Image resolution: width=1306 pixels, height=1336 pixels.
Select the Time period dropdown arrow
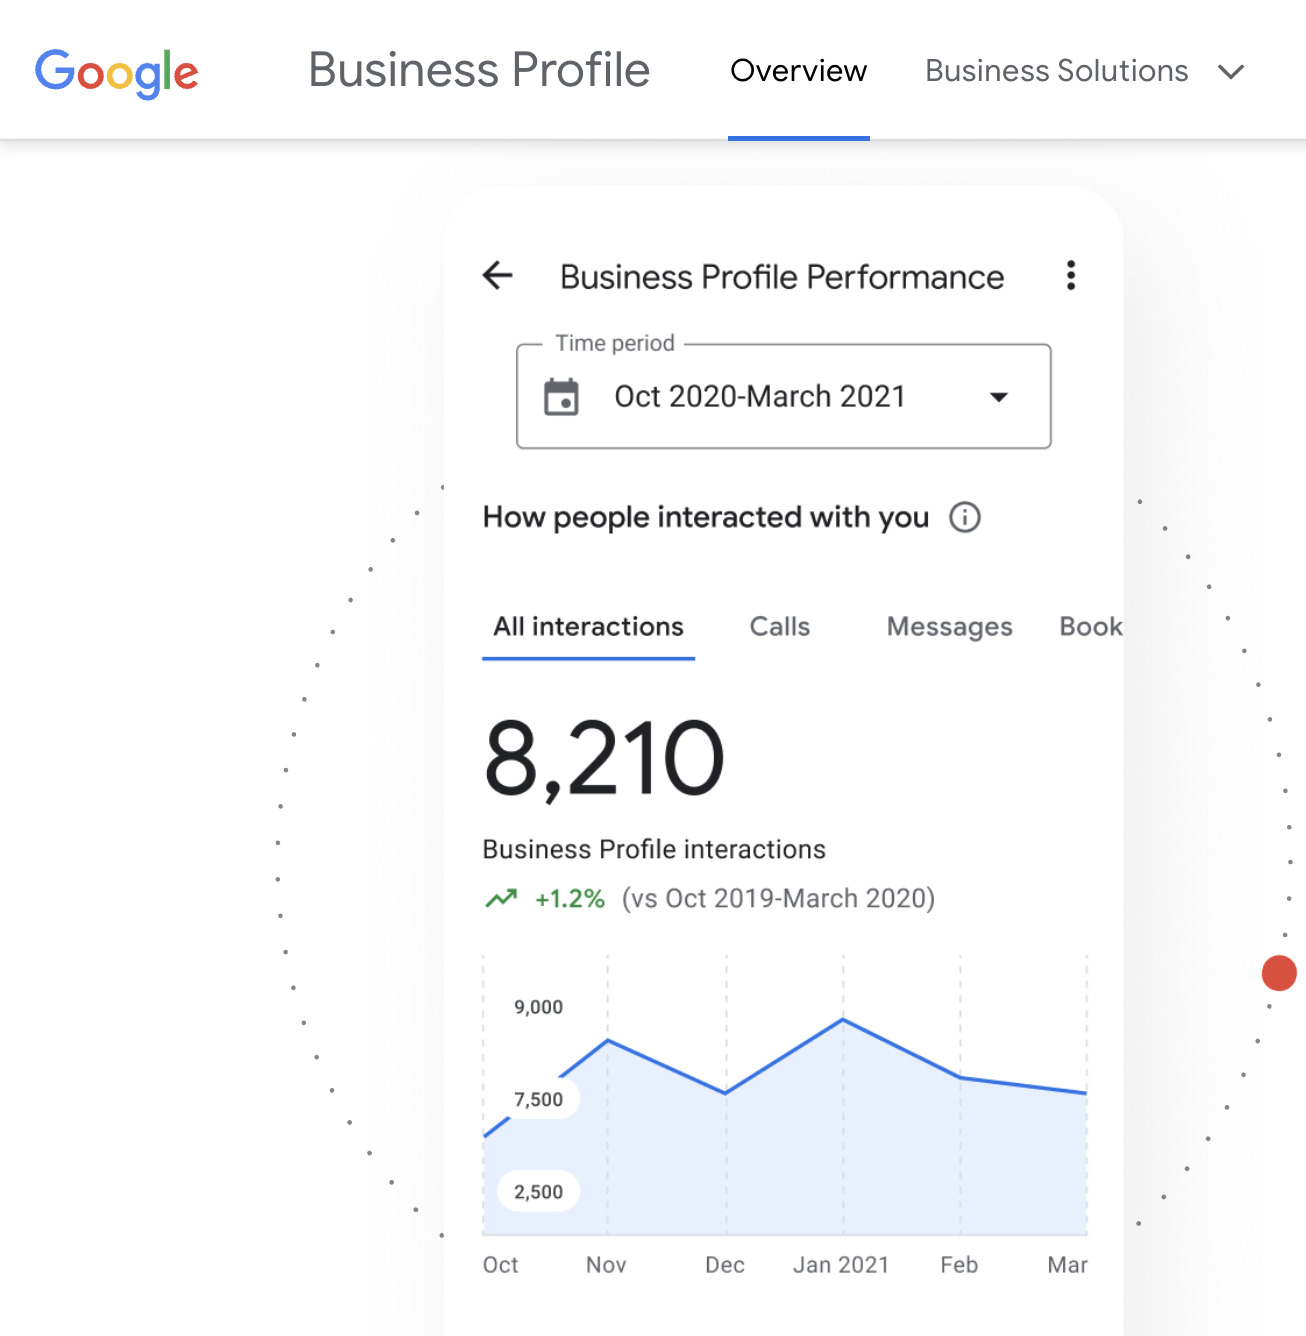[x=999, y=397]
